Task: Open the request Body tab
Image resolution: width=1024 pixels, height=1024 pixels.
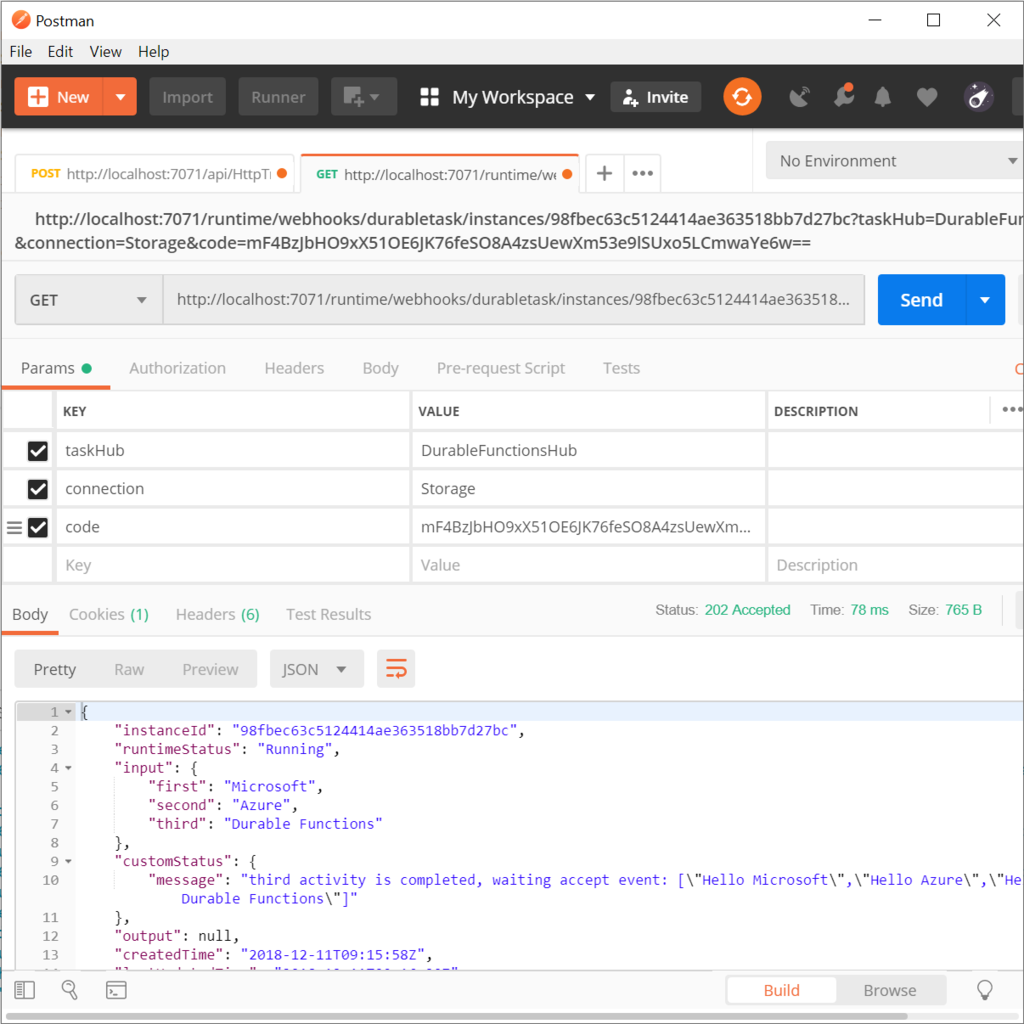Action: coord(380,368)
